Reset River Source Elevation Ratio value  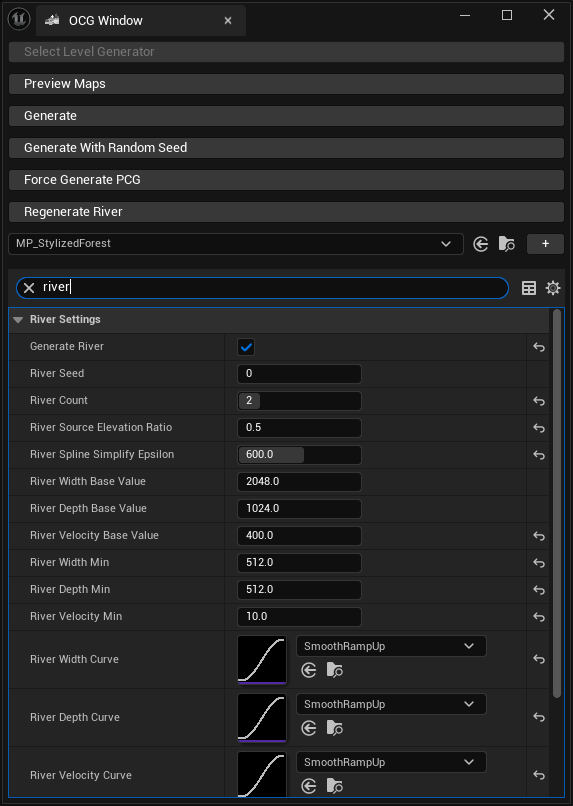[x=539, y=428]
